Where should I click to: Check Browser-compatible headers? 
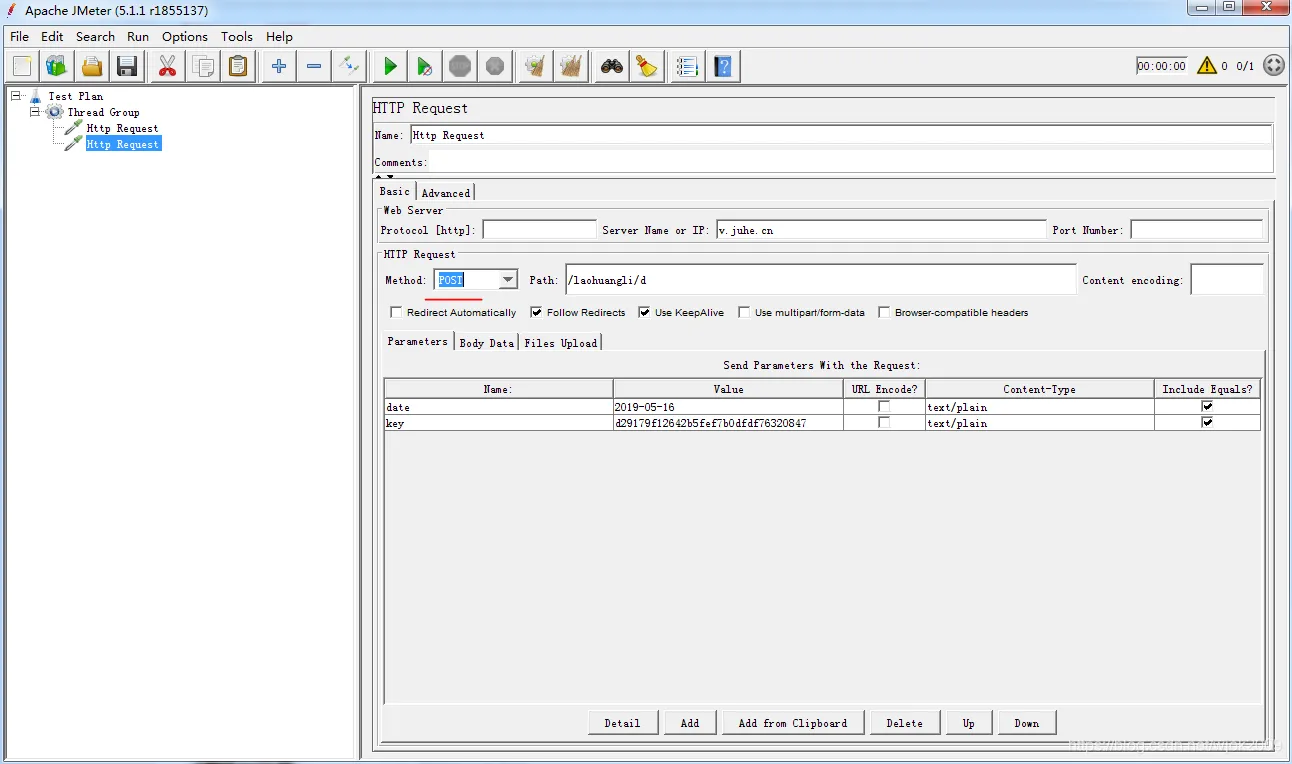tap(884, 312)
